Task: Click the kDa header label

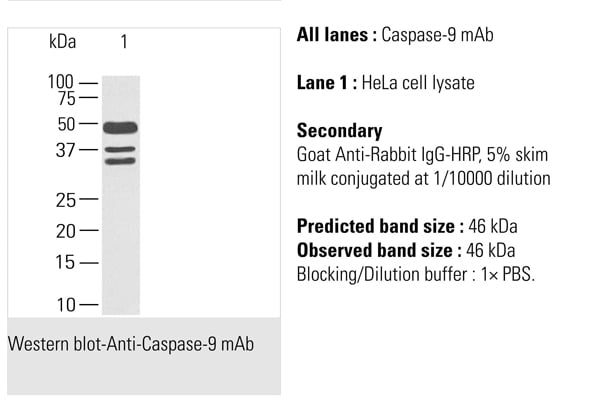Action: (x=63, y=42)
